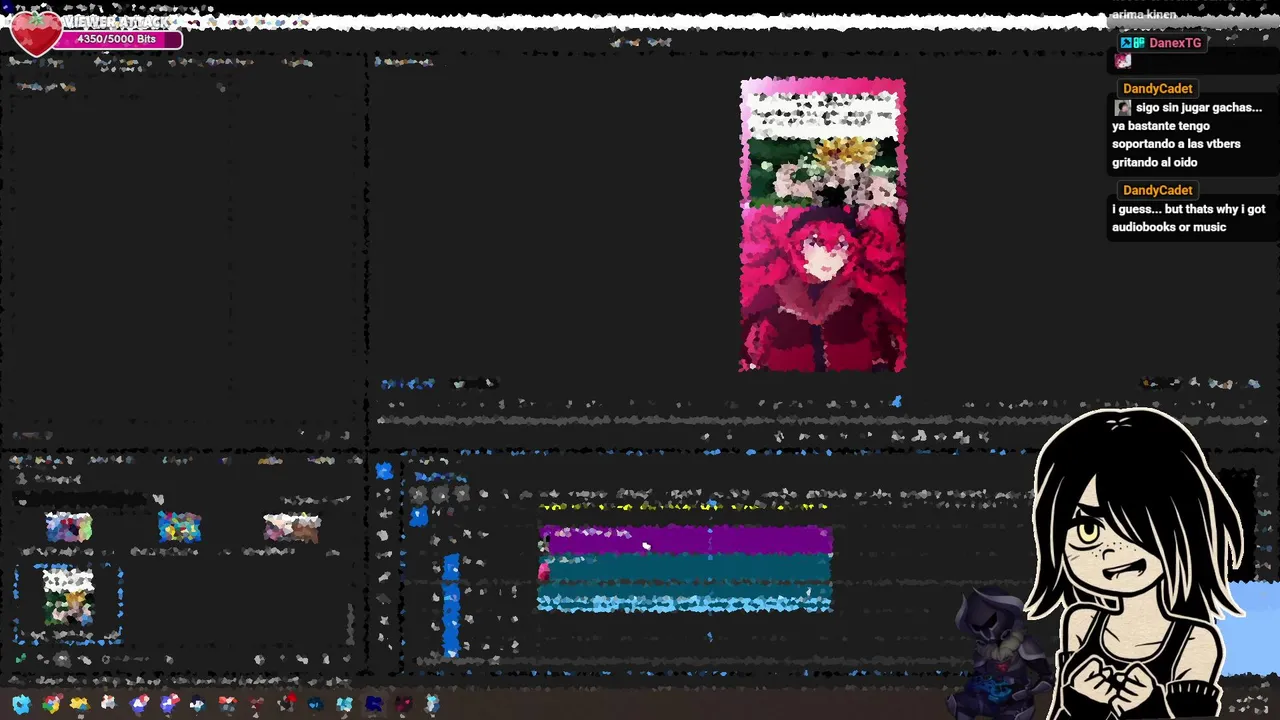1280x720 pixels.
Task: Open the blue-outlined selected project thumbnail
Action: [68, 603]
